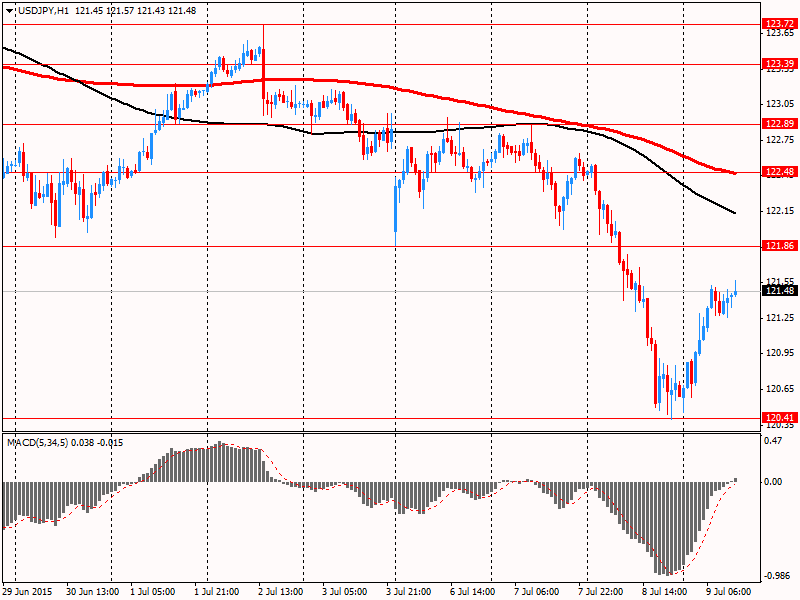The height and width of the screenshot is (600, 800).
Task: Click the 123.05 price scale value
Action: click(780, 104)
